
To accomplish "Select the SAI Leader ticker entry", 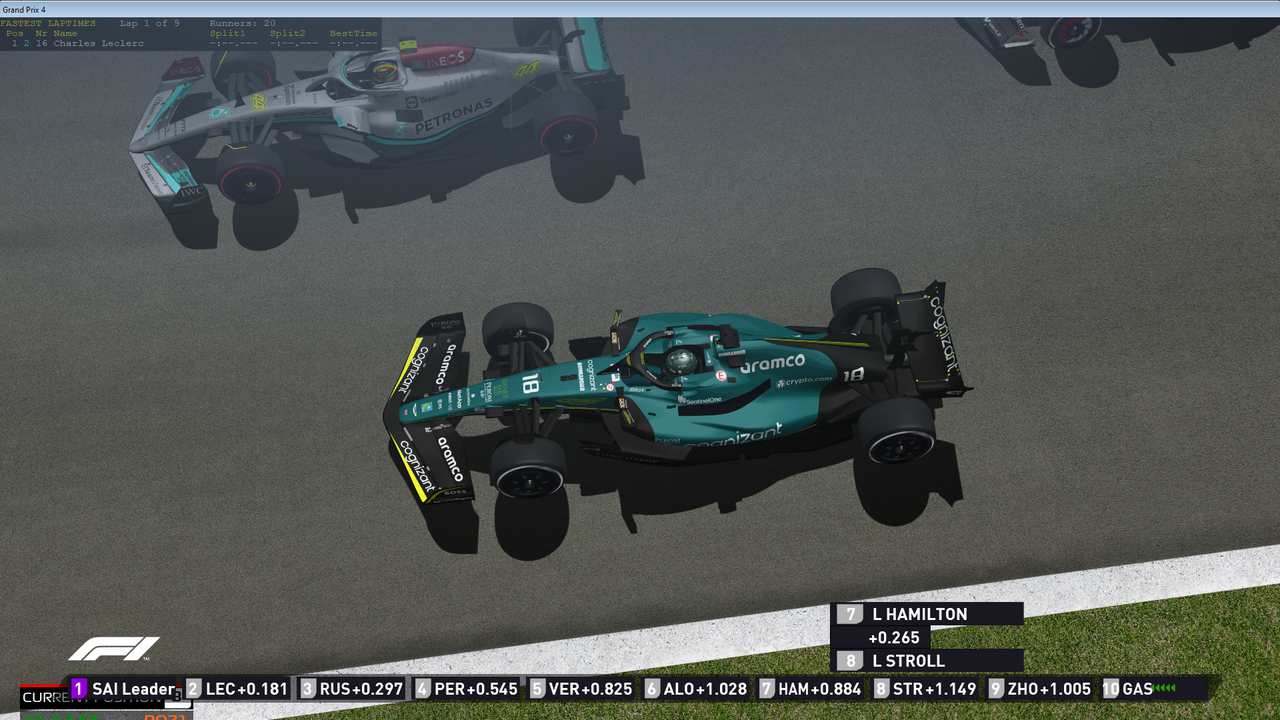I will [123, 689].
